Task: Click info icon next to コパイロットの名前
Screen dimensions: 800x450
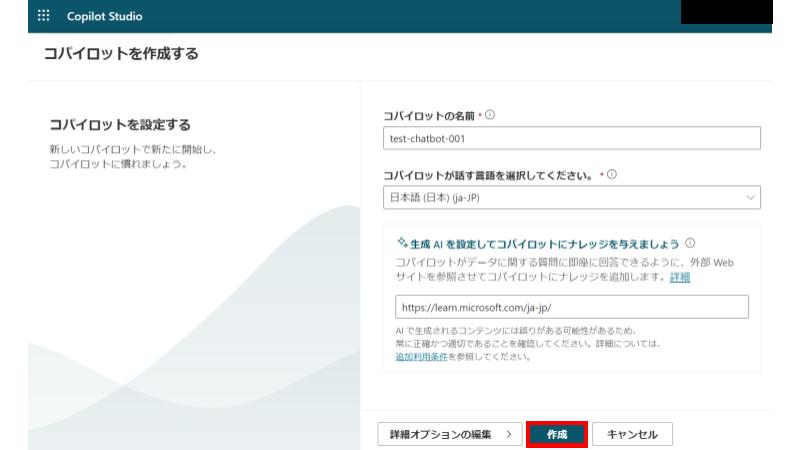Action: 490,115
